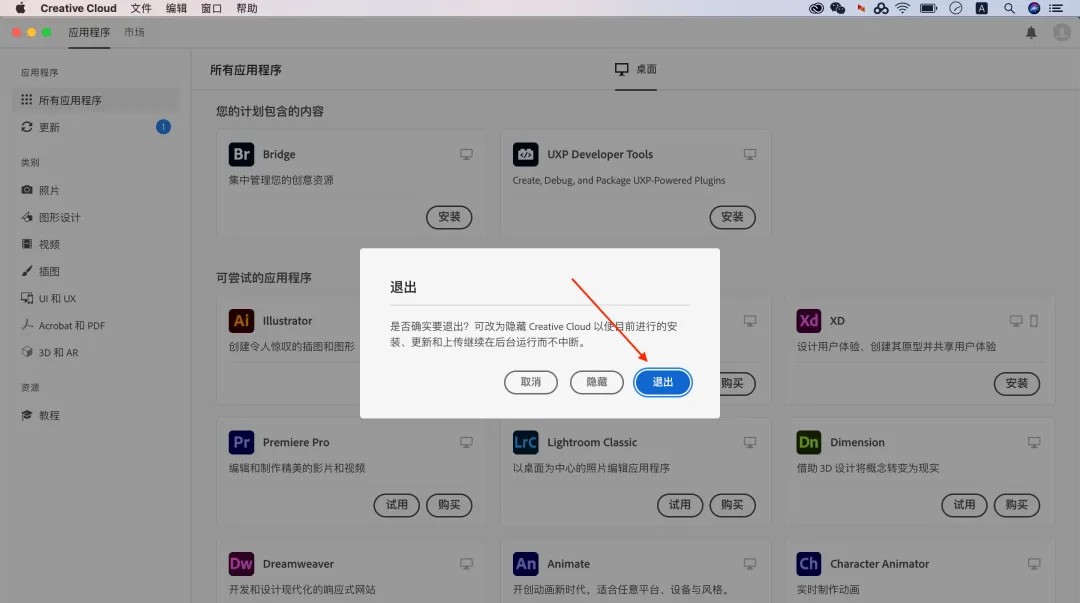Click the Illustrator app icon

click(x=241, y=320)
